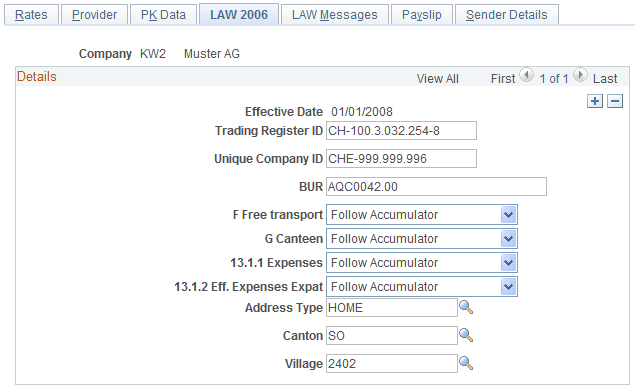This screenshot has width=635, height=389.
Task: Click in the Unique Company ID field
Action: point(401,159)
